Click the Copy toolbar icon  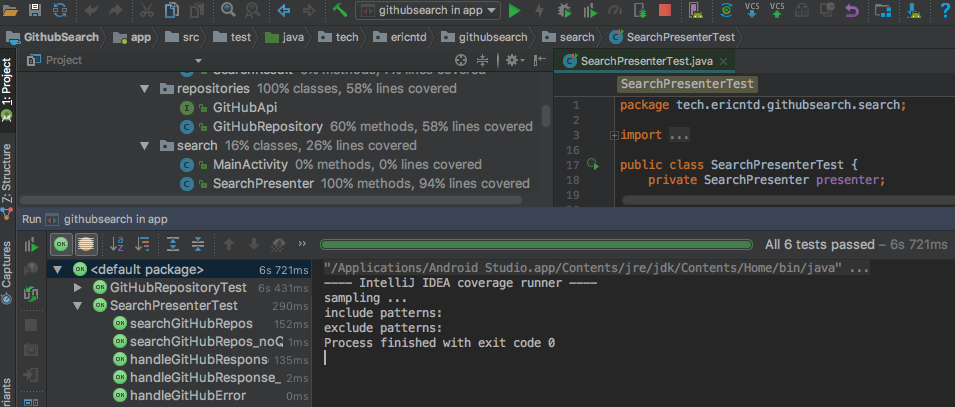pos(172,10)
